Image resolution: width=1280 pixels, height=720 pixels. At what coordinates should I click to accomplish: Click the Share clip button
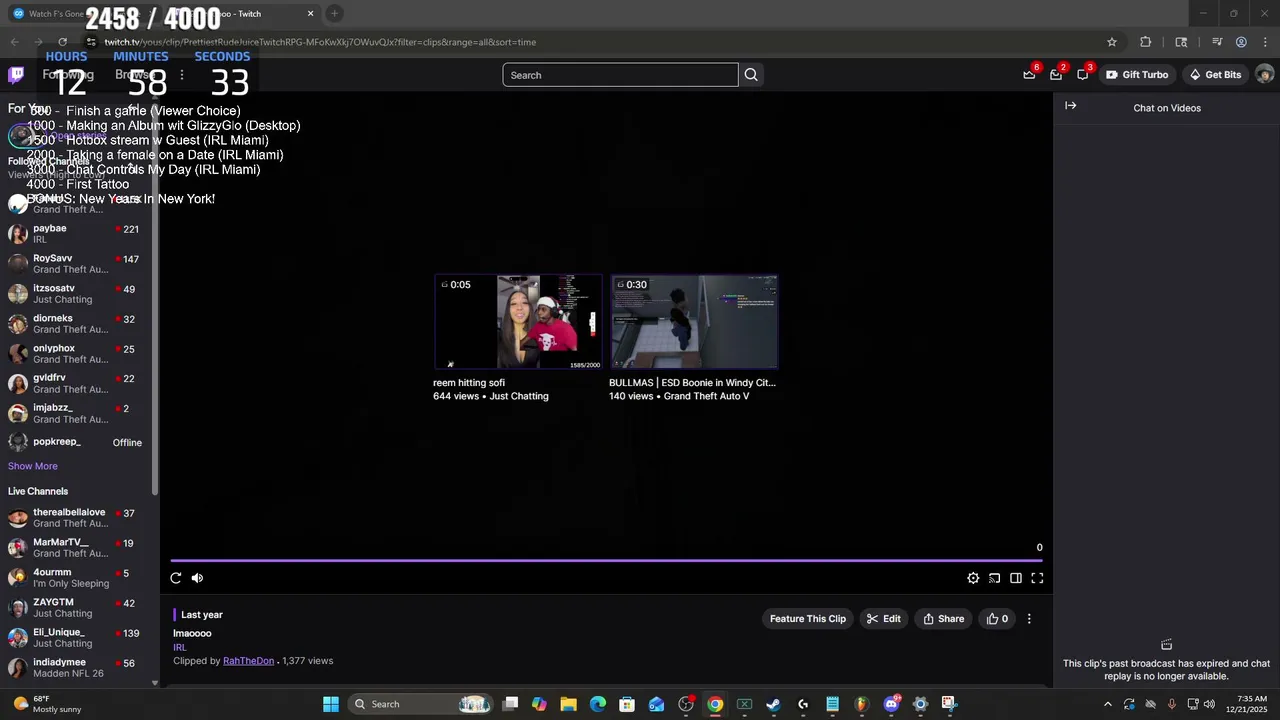click(x=944, y=619)
